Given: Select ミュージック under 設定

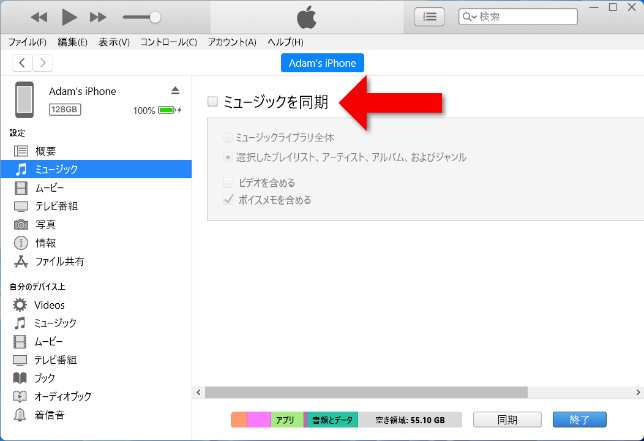Looking at the screenshot, I should tap(96, 169).
